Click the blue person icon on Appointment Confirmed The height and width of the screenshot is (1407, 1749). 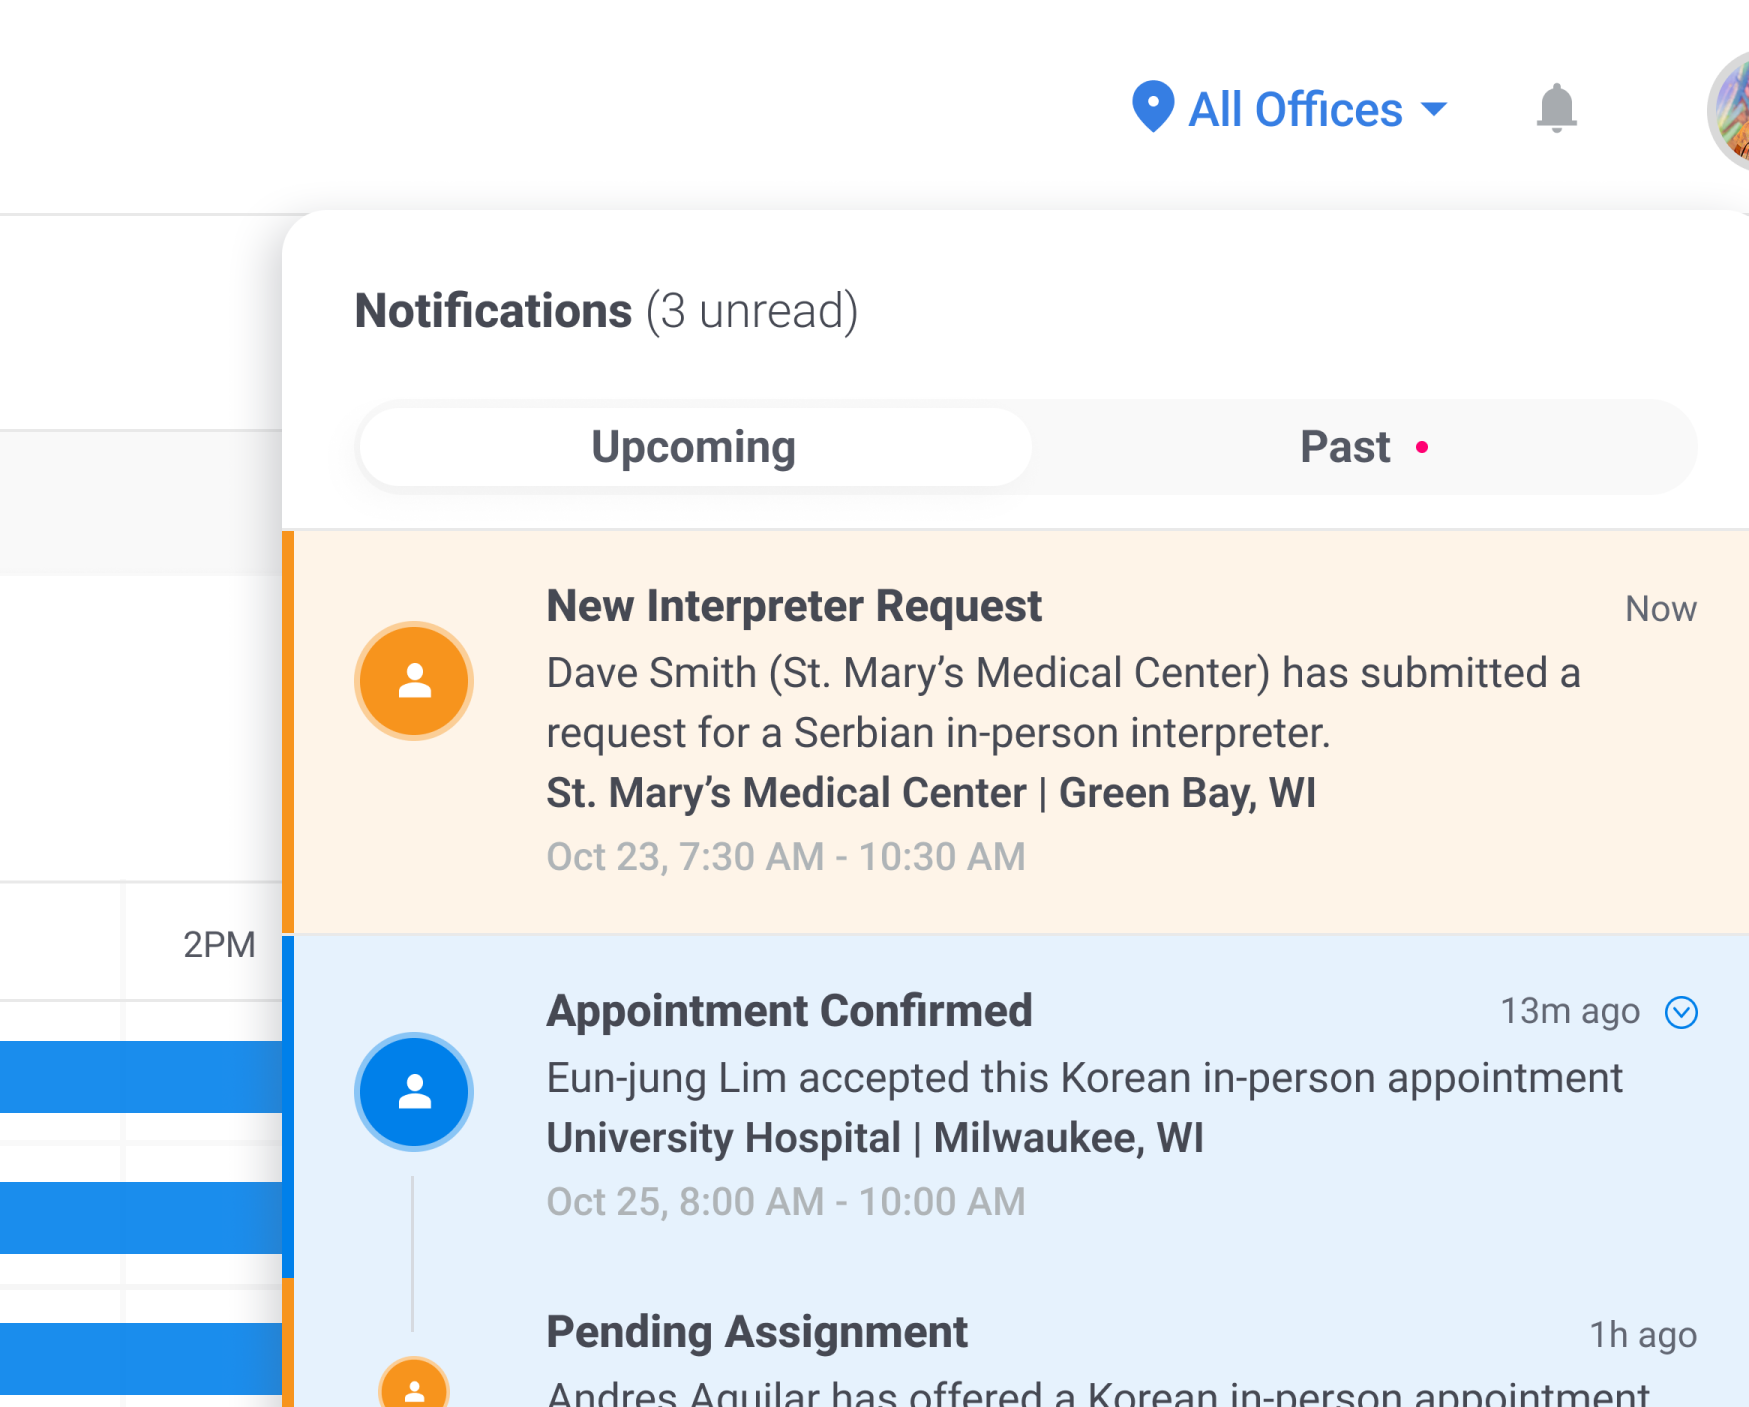(414, 1092)
